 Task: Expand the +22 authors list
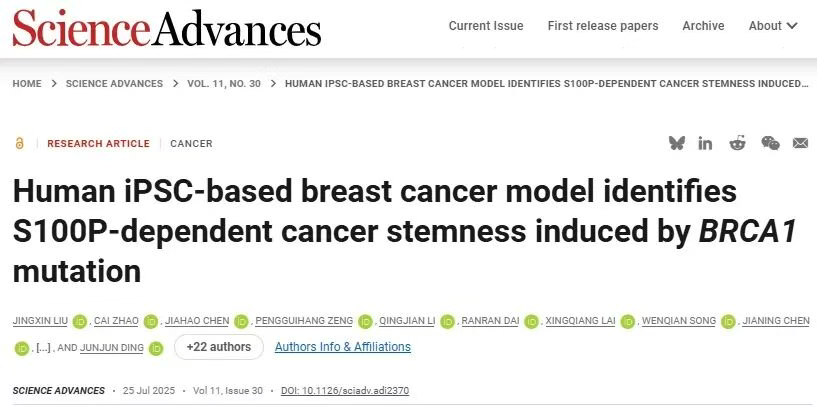tap(218, 347)
